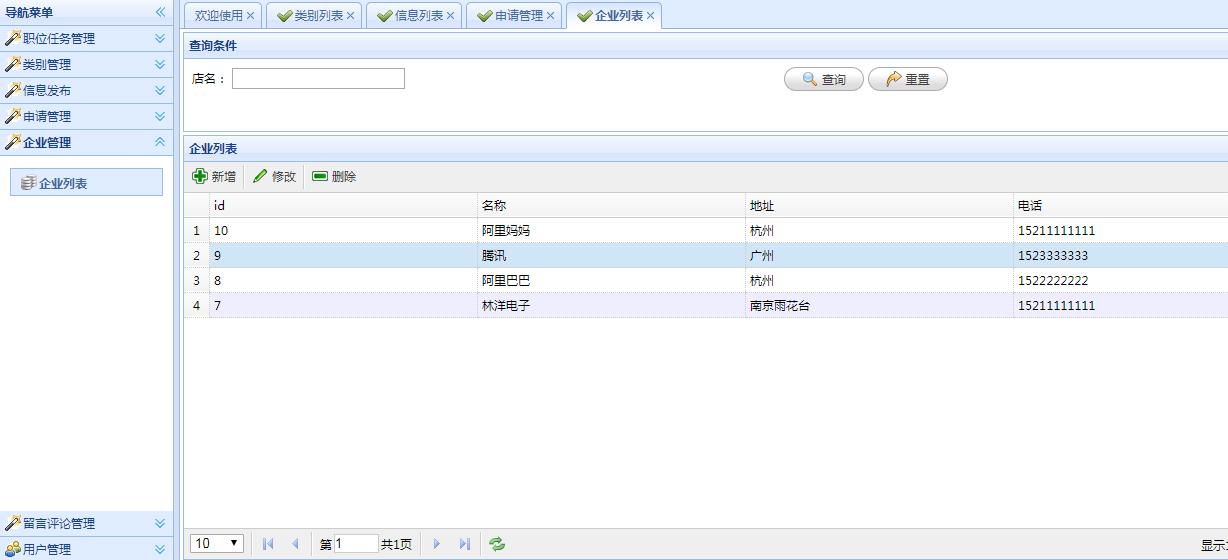This screenshot has height=560, width=1228.
Task: Close the 类别列表 tab
Action: point(351,16)
